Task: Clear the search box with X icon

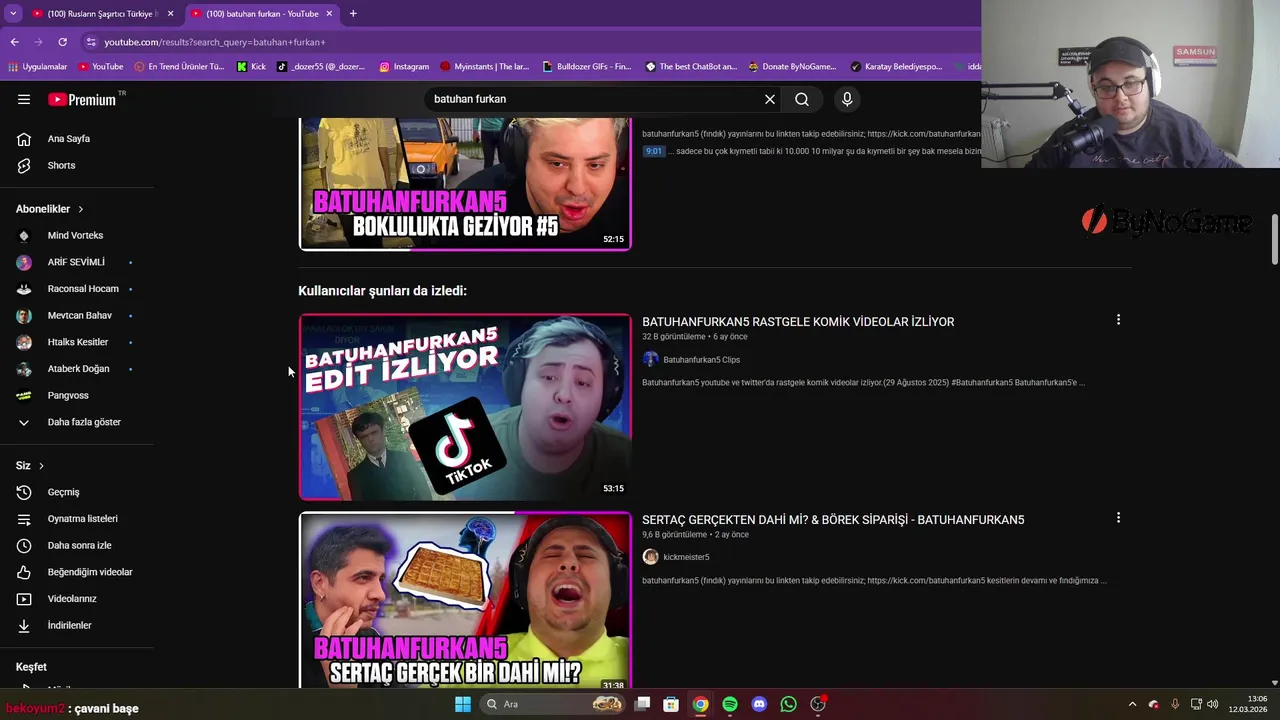Action: click(x=770, y=99)
